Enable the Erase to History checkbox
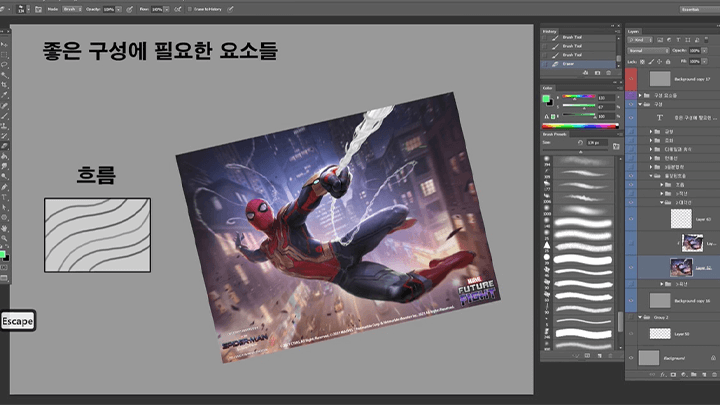This screenshot has height=405, width=720. (x=190, y=9)
